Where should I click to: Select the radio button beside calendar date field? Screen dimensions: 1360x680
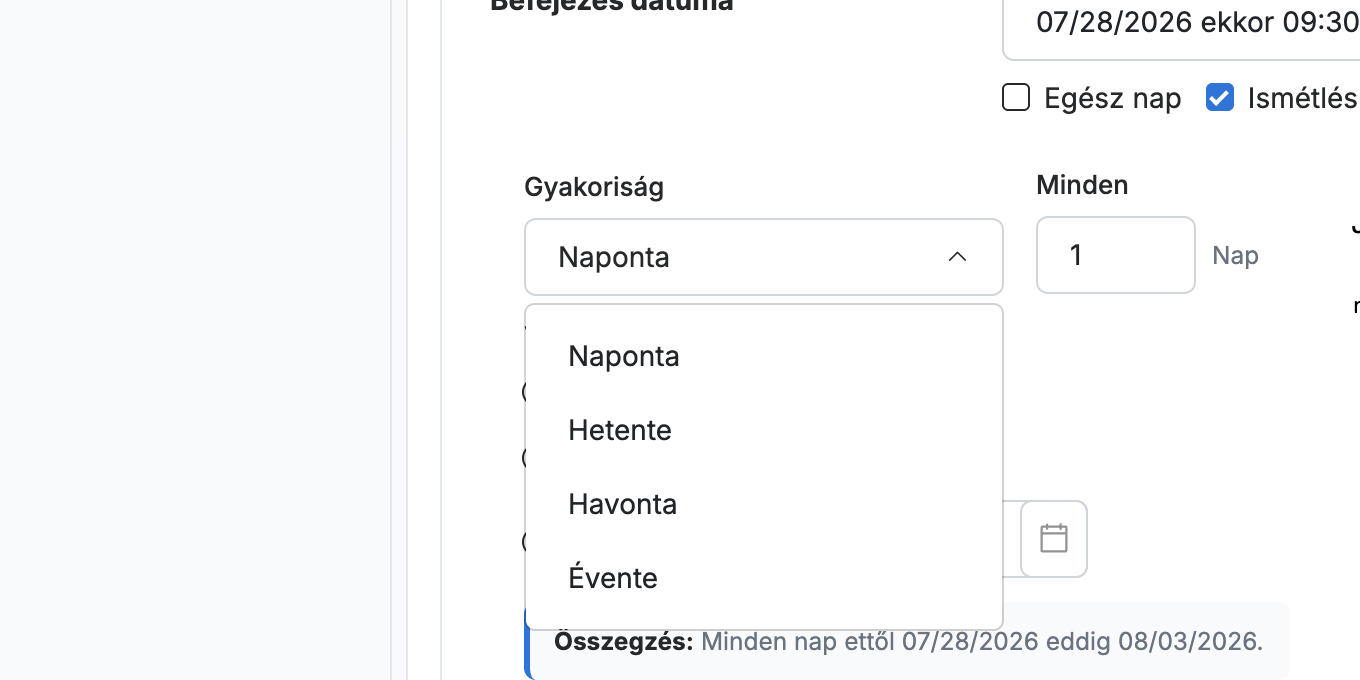(x=525, y=542)
